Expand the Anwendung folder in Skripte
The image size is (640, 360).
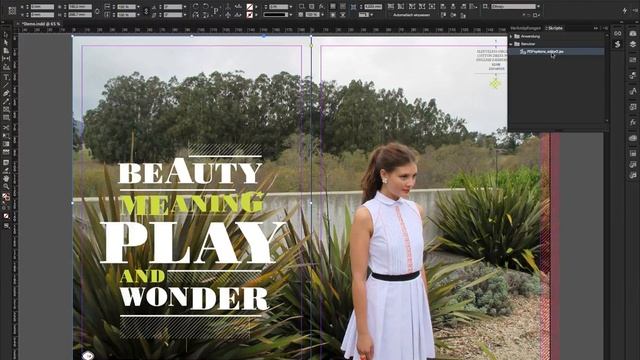(511, 36)
